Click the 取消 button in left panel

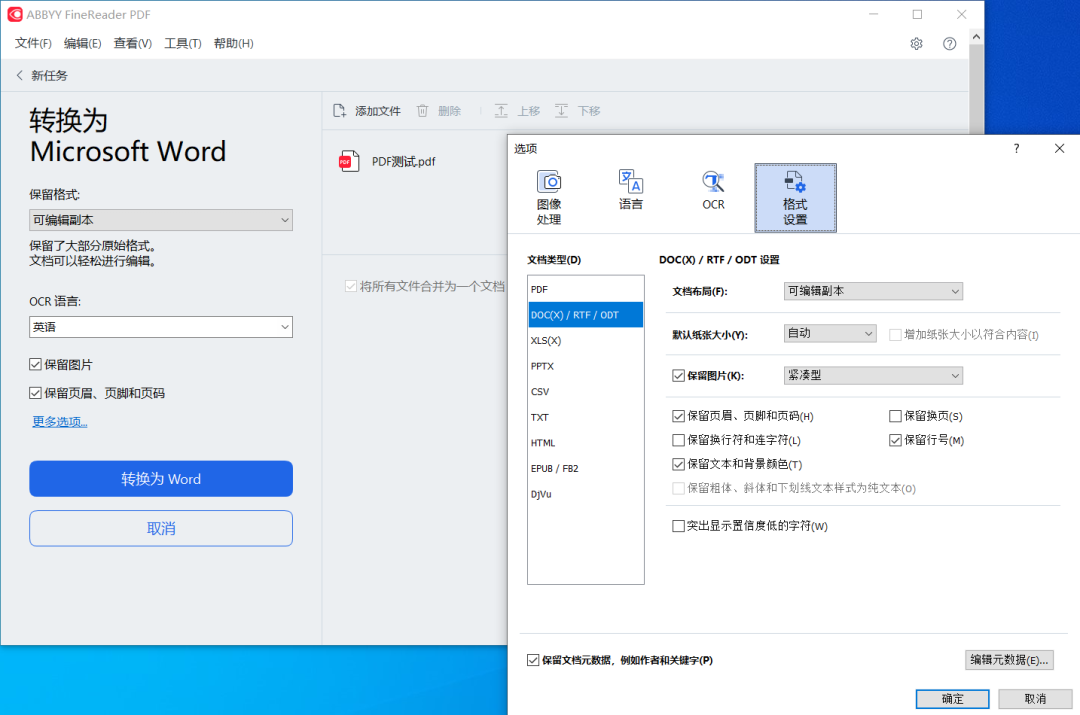pos(160,528)
